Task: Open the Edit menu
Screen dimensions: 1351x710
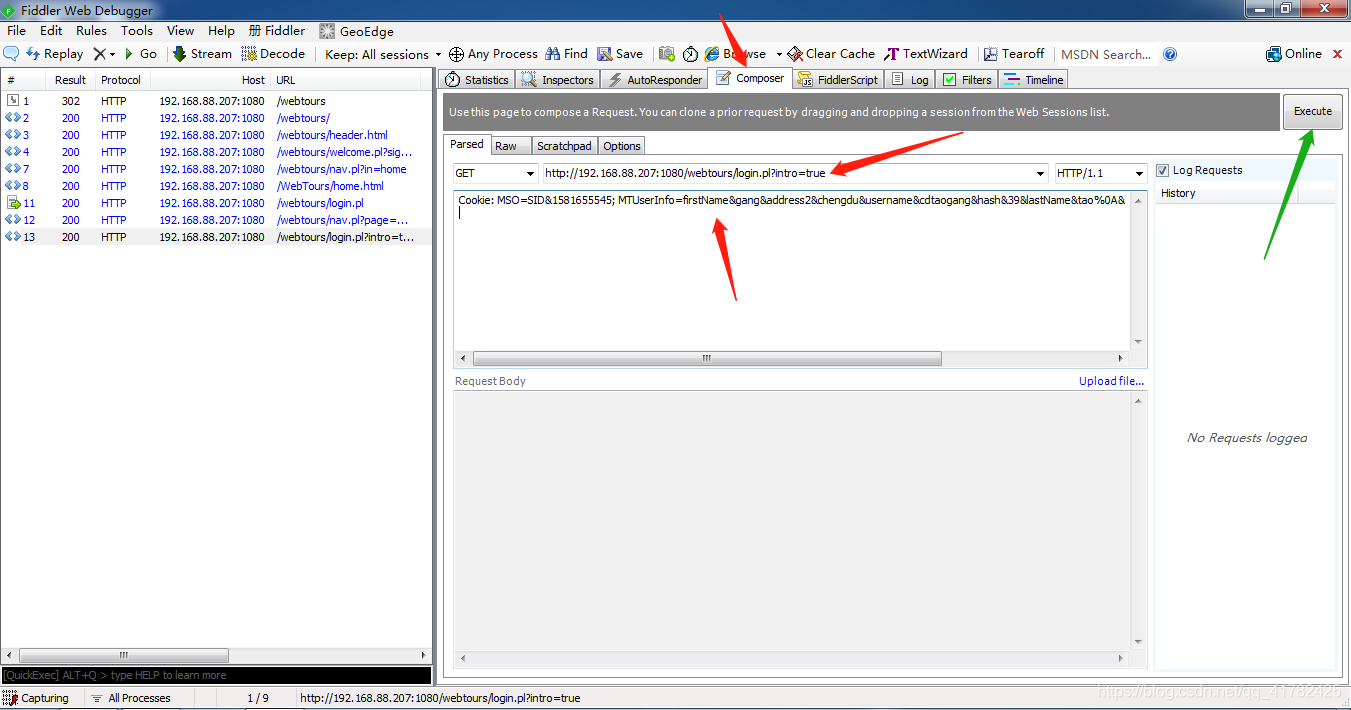Action: 51,31
